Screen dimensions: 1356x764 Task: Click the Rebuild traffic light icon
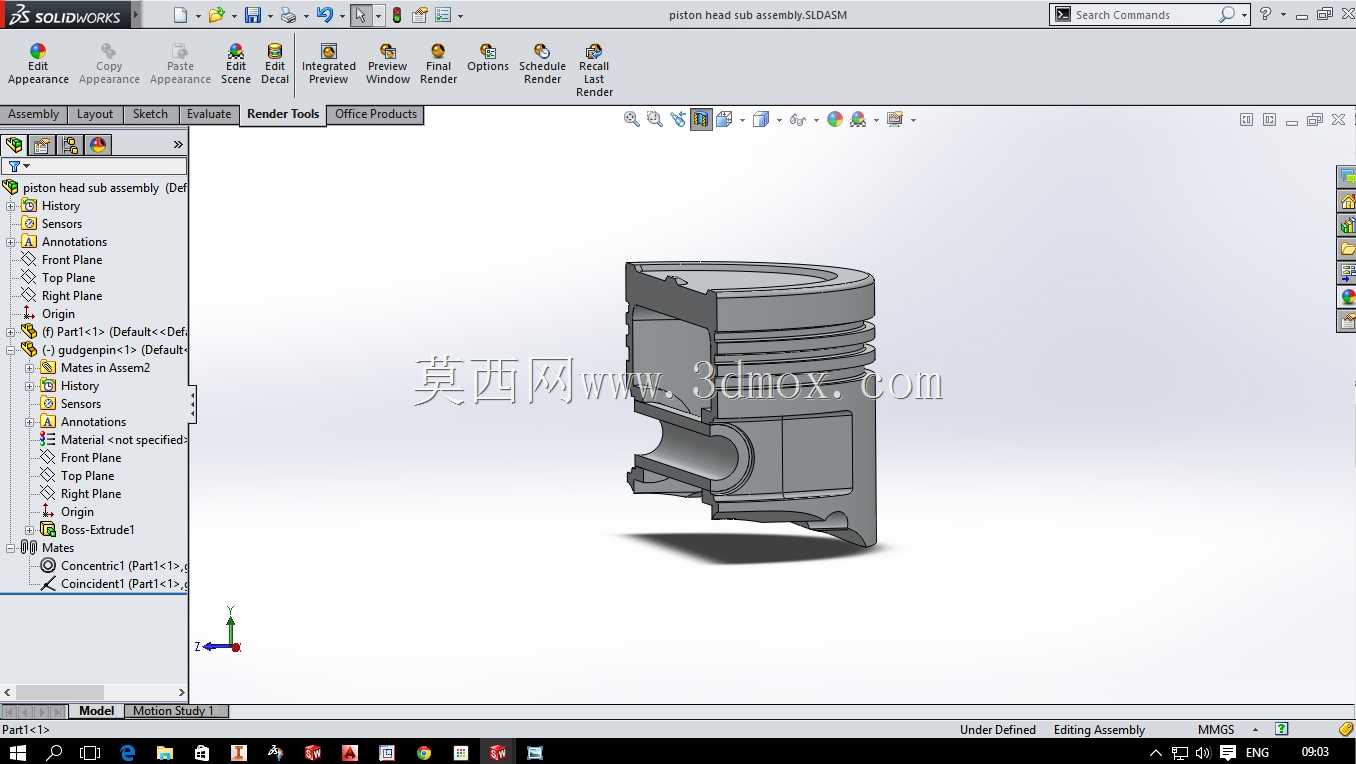click(397, 15)
